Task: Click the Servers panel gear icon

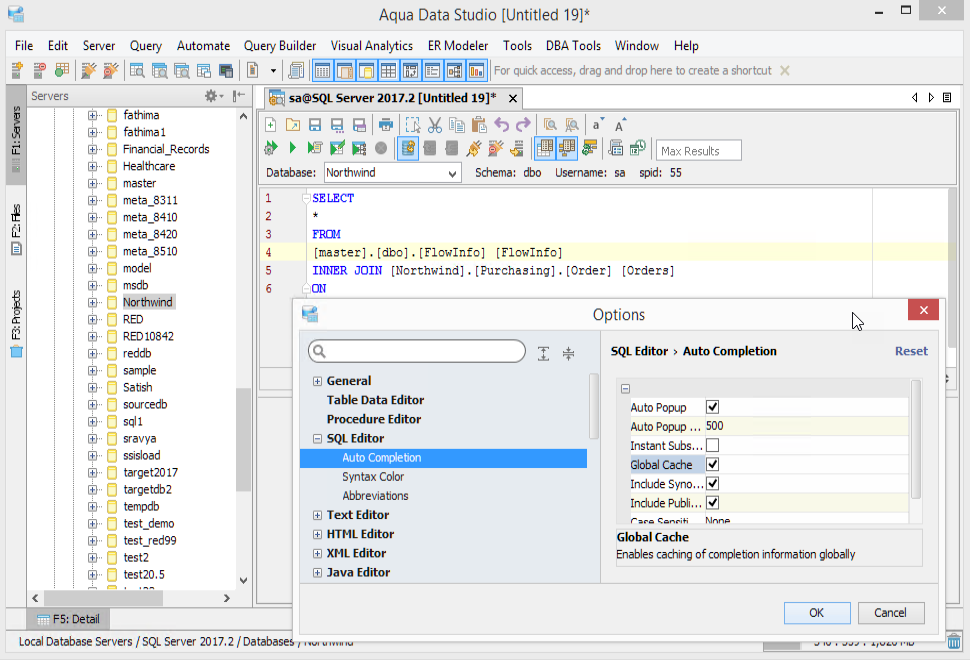Action: [x=211, y=96]
